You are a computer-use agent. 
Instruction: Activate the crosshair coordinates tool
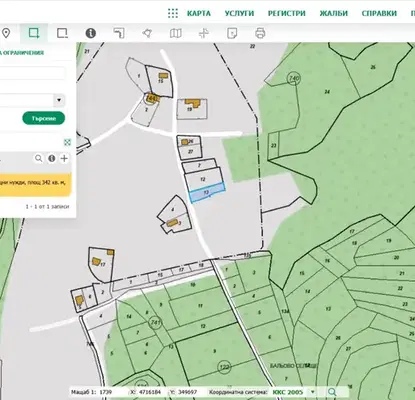(x=204, y=33)
